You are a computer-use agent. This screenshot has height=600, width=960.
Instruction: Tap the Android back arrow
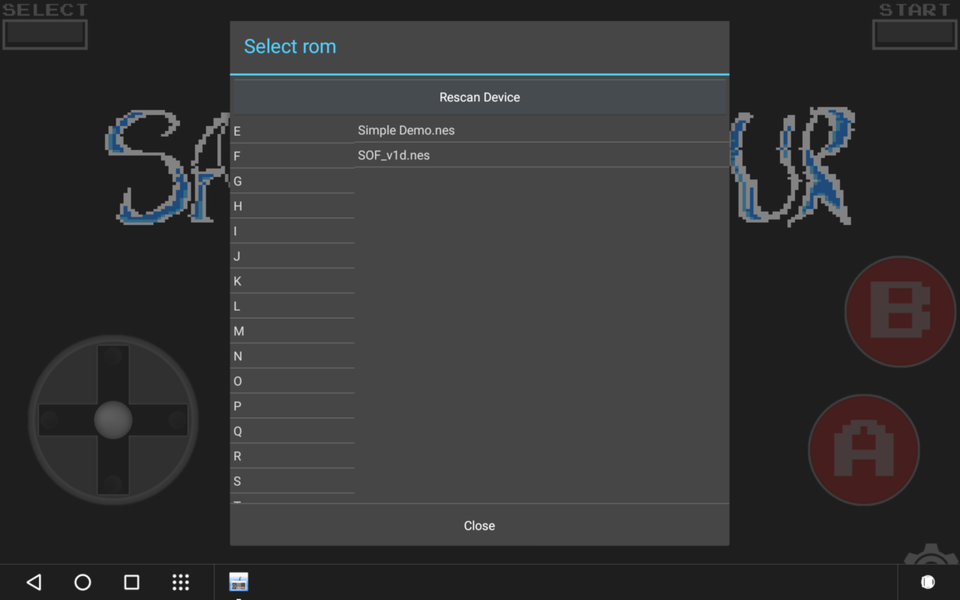click(x=33, y=581)
